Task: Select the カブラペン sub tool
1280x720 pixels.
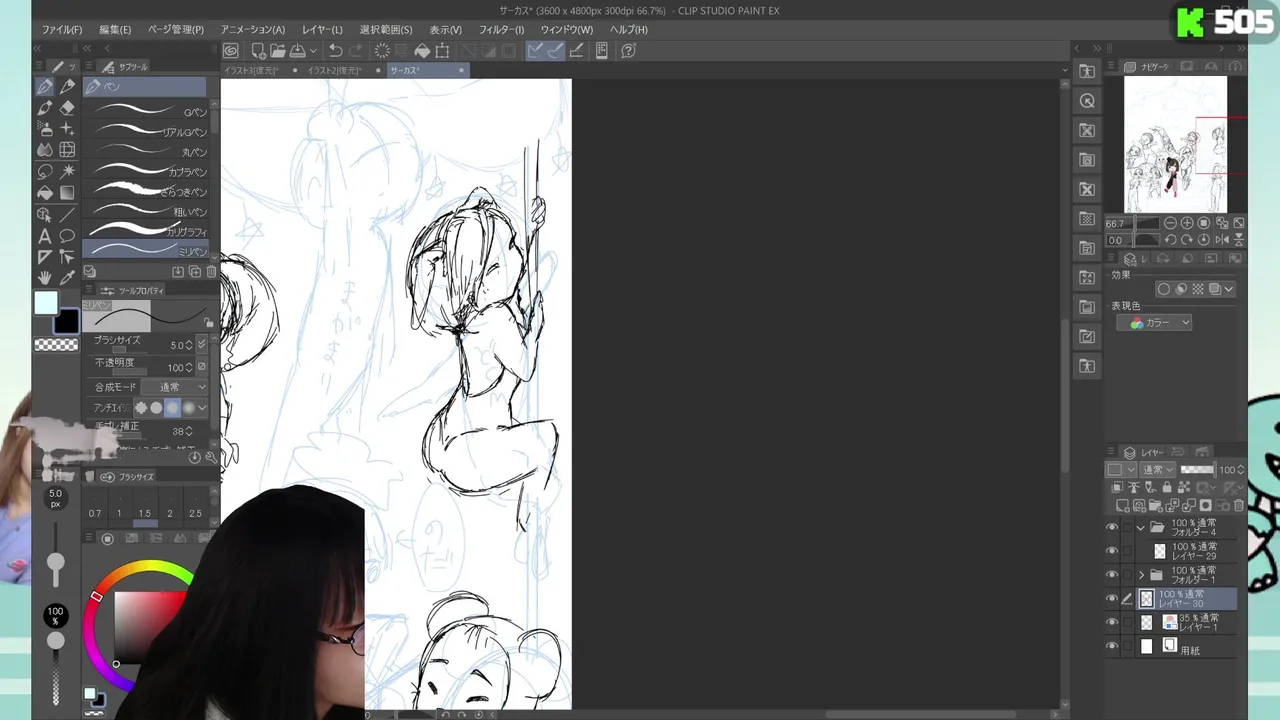Action: point(146,171)
